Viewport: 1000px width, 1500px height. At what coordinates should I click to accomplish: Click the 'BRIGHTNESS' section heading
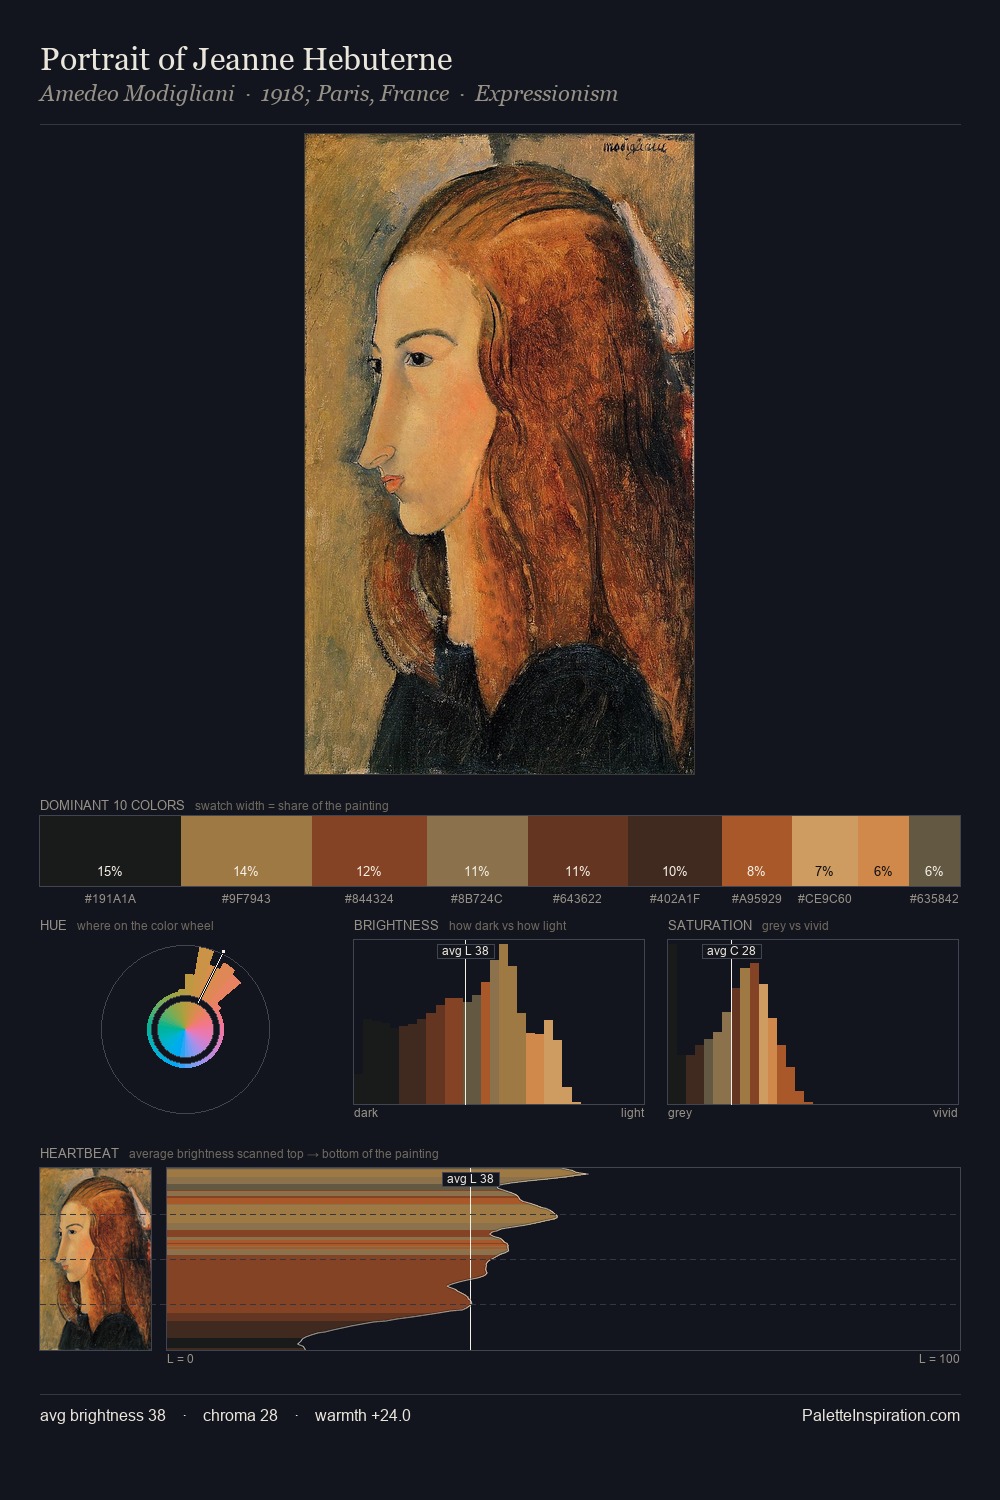click(396, 925)
